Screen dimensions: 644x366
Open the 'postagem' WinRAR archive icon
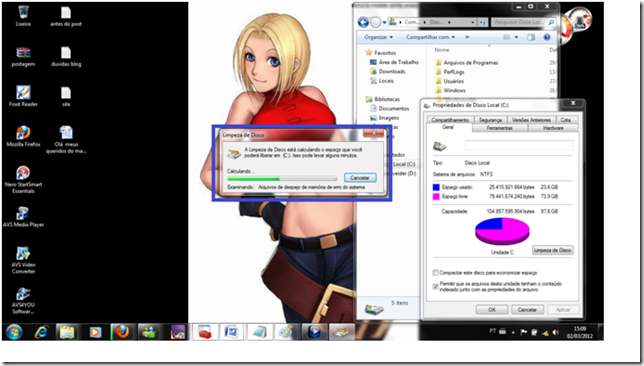(x=23, y=56)
